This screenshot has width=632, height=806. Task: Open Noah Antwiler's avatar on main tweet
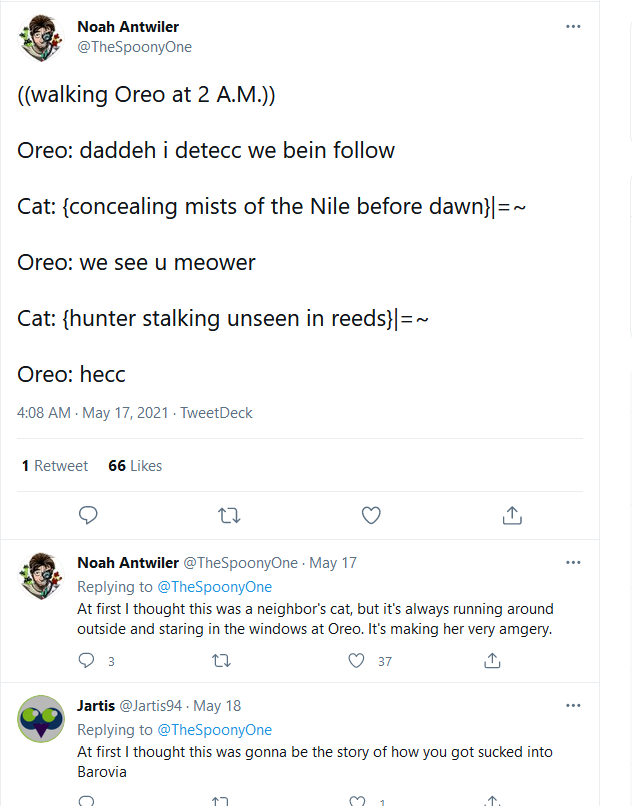42,39
